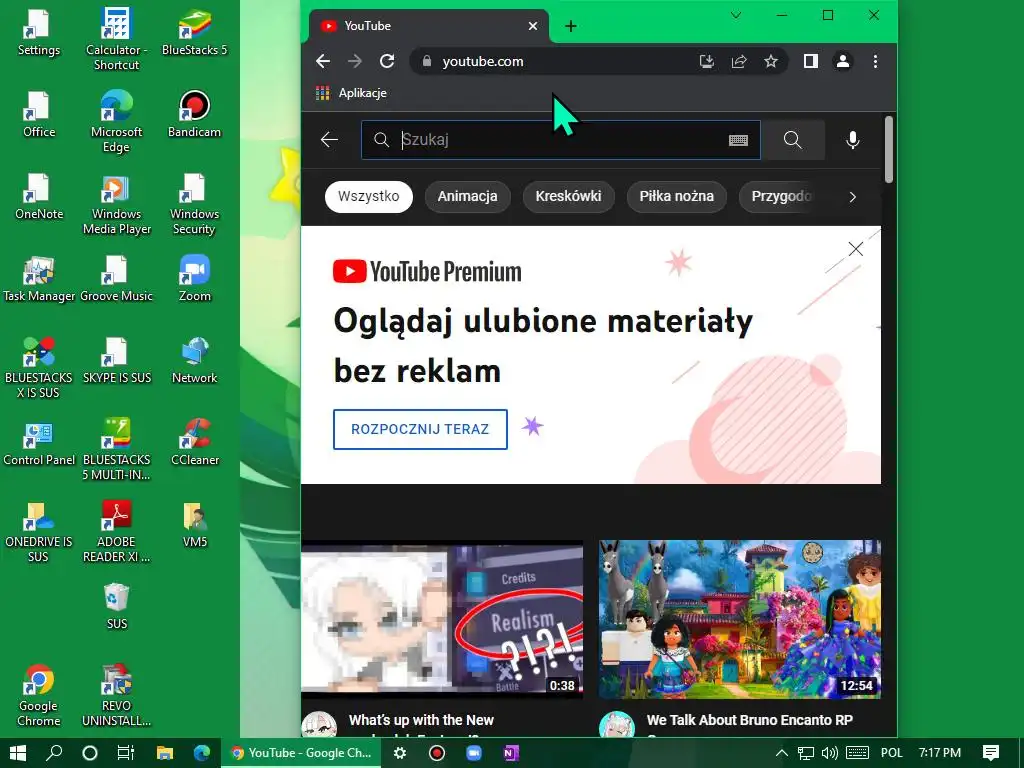
Task: Select the Google Chrome desktop icon
Action: (x=39, y=696)
